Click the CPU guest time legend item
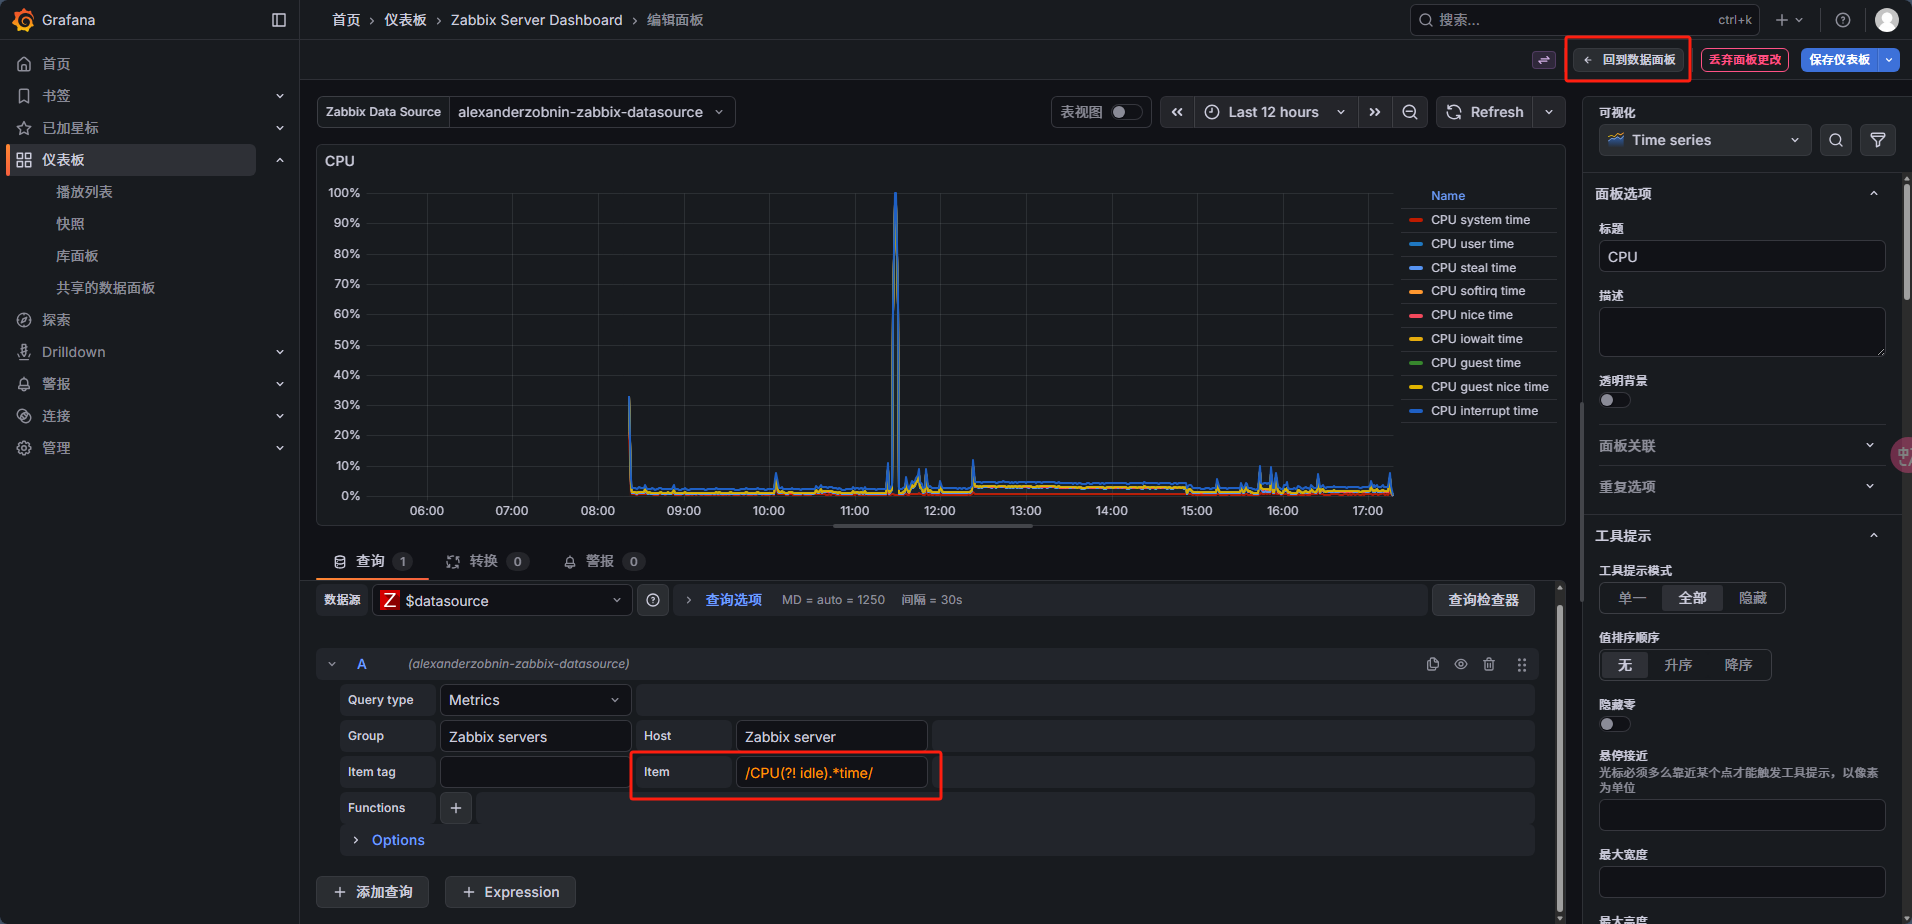Image resolution: width=1912 pixels, height=924 pixels. click(1475, 363)
